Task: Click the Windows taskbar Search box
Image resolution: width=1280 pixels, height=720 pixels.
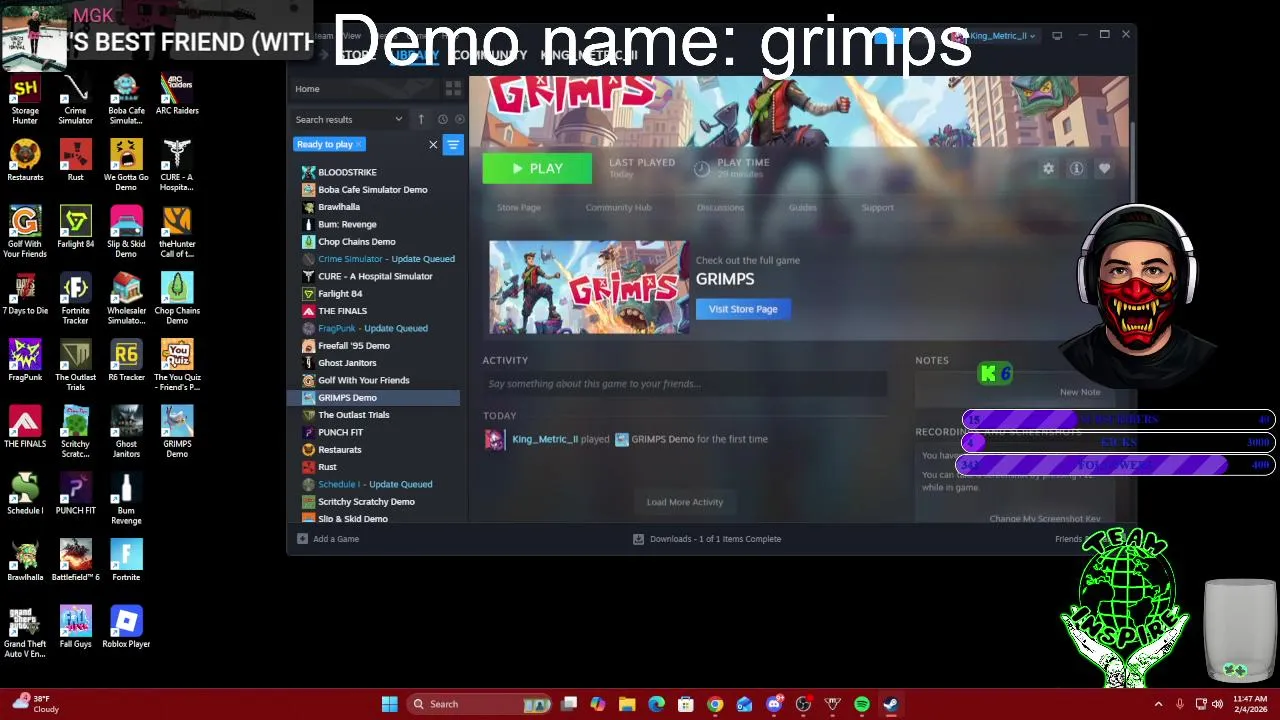Action: point(480,704)
